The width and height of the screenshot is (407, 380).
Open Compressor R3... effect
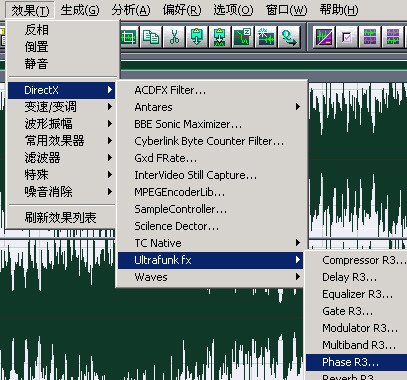(356, 260)
